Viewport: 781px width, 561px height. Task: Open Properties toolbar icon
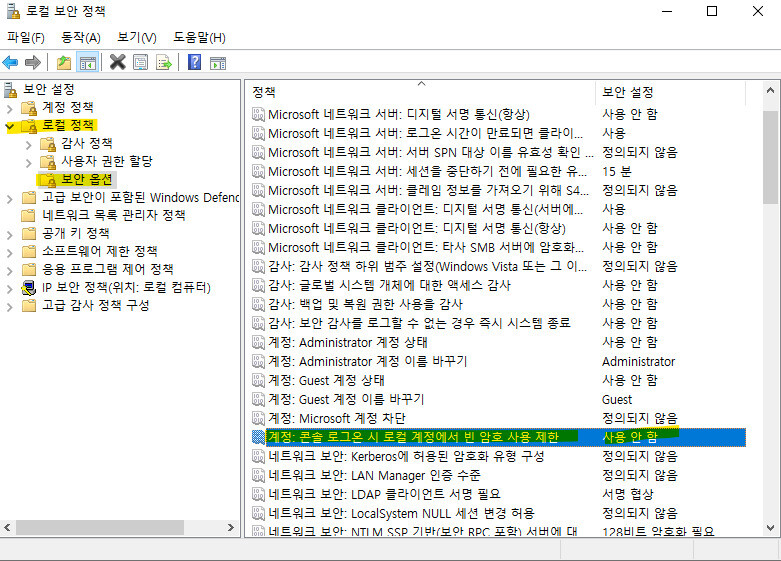tap(141, 63)
